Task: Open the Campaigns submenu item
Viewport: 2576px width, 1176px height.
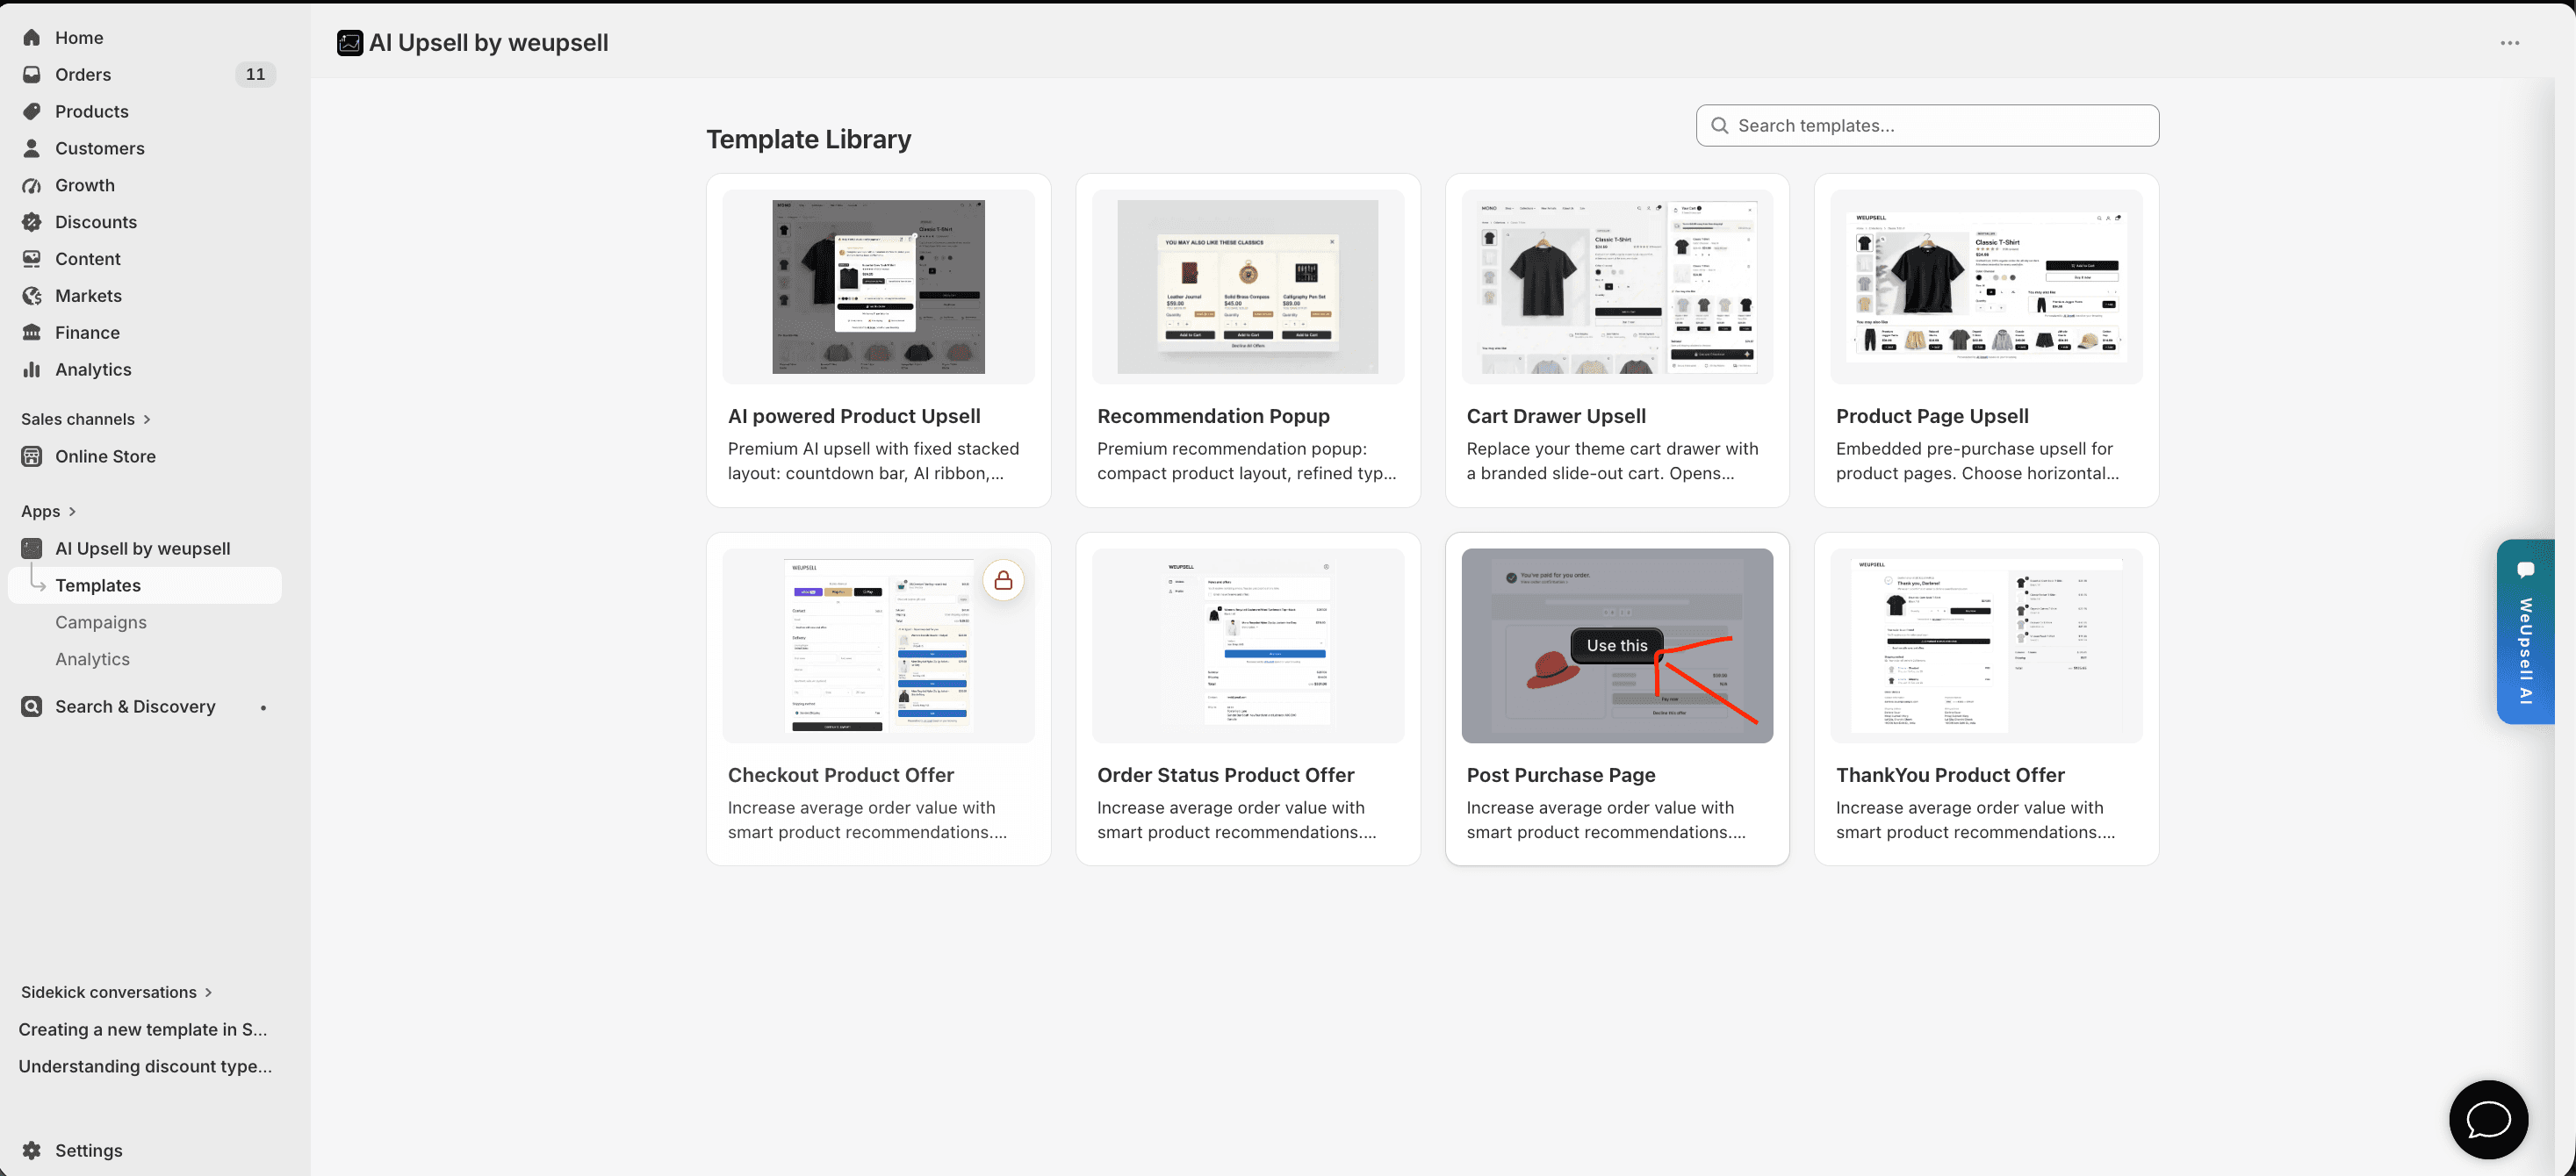Action: coord(101,623)
